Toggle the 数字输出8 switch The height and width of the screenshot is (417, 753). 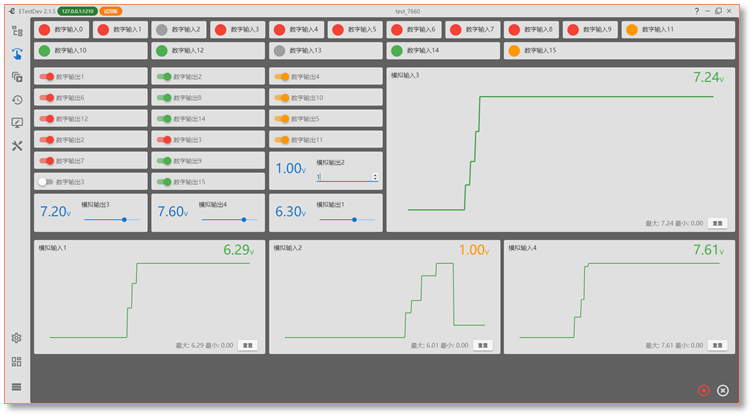164,98
